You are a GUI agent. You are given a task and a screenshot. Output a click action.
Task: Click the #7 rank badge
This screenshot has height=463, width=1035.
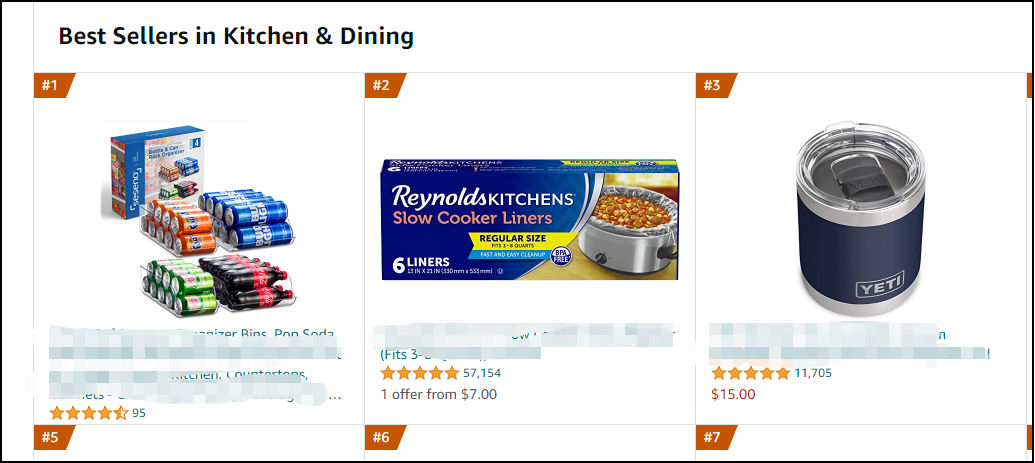pyautogui.click(x=712, y=437)
